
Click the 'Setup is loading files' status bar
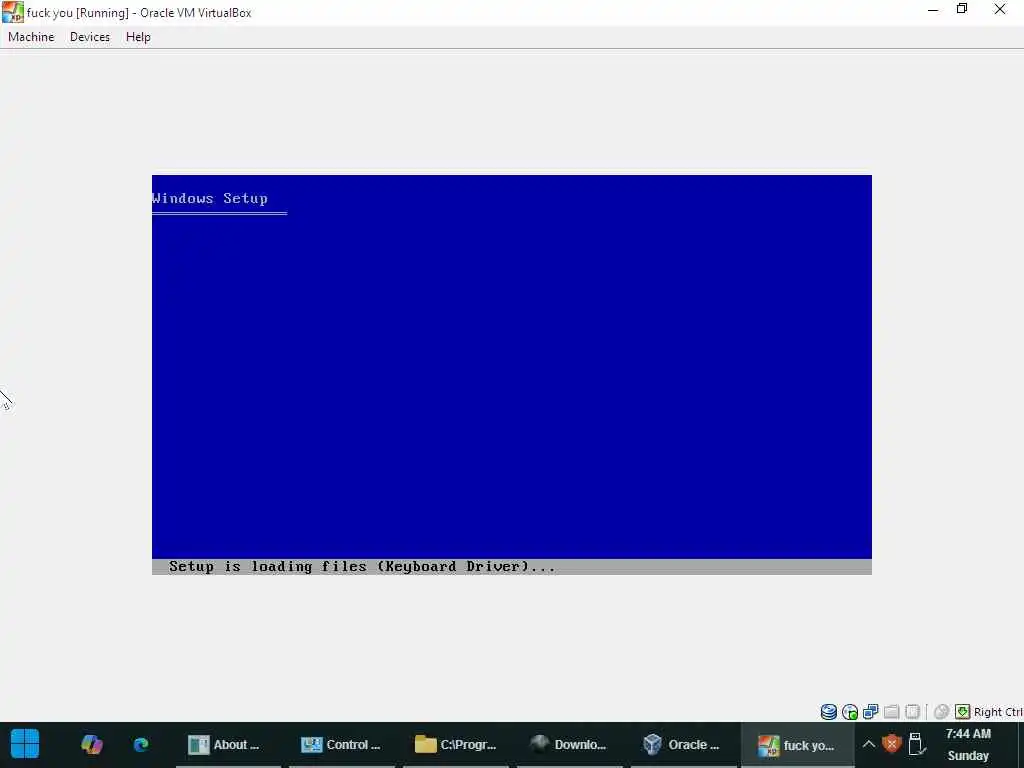[511, 567]
